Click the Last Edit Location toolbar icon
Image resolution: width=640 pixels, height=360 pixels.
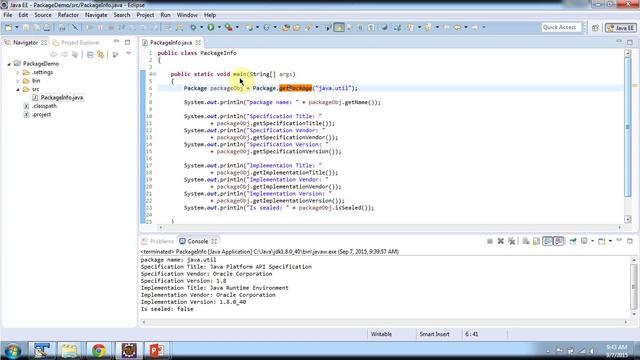(446, 27)
